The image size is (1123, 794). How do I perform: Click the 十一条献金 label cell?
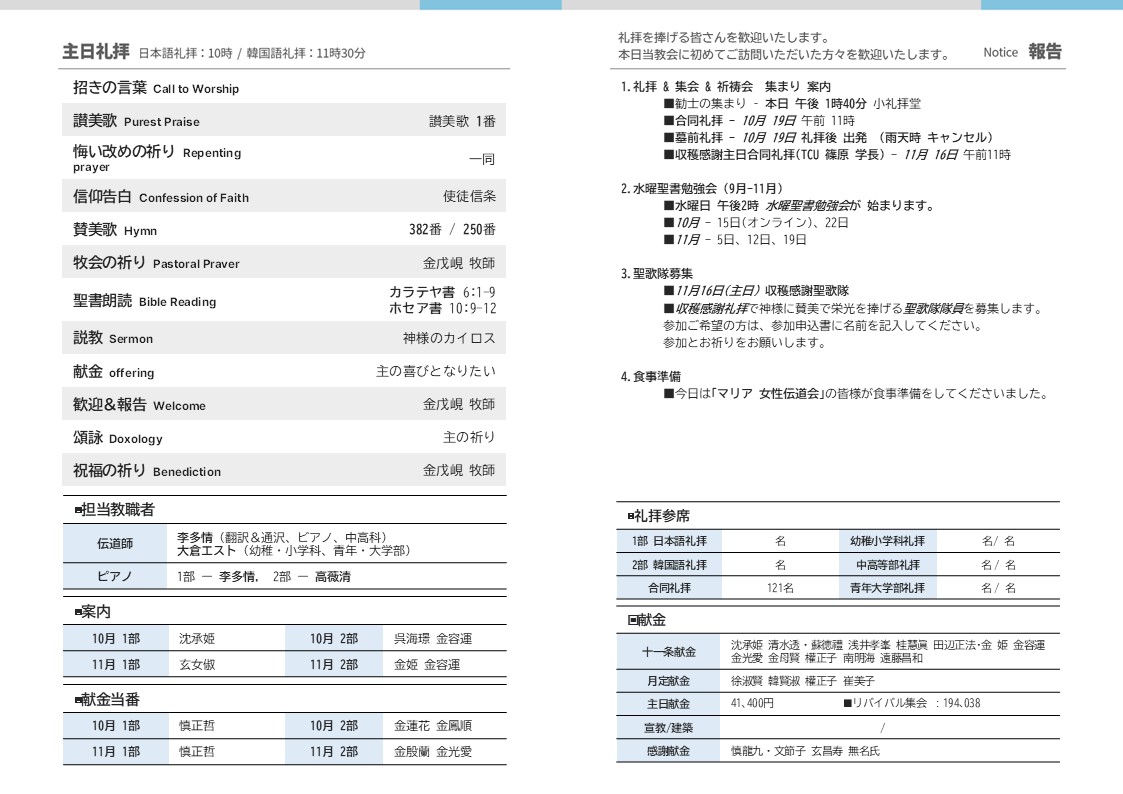click(x=668, y=652)
